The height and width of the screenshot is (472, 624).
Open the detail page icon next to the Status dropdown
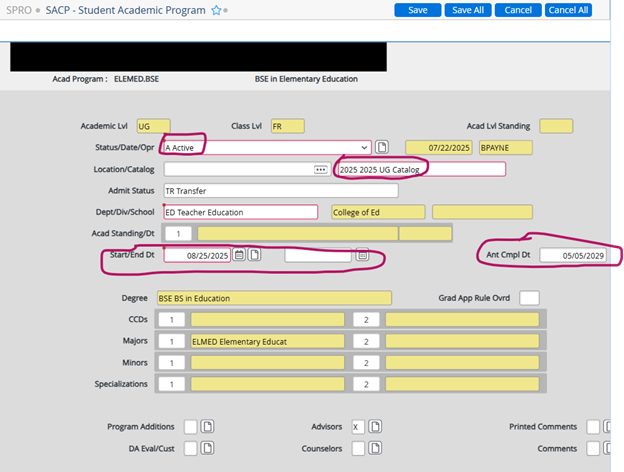(381, 148)
